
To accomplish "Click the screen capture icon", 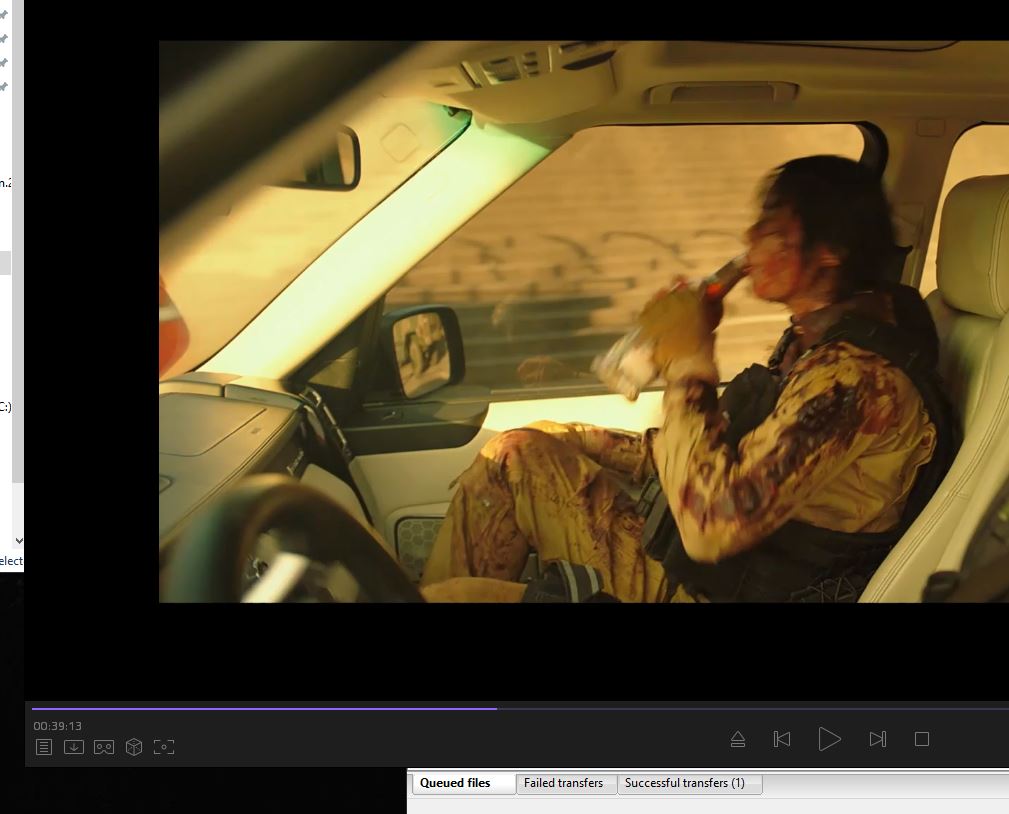I will pos(164,747).
